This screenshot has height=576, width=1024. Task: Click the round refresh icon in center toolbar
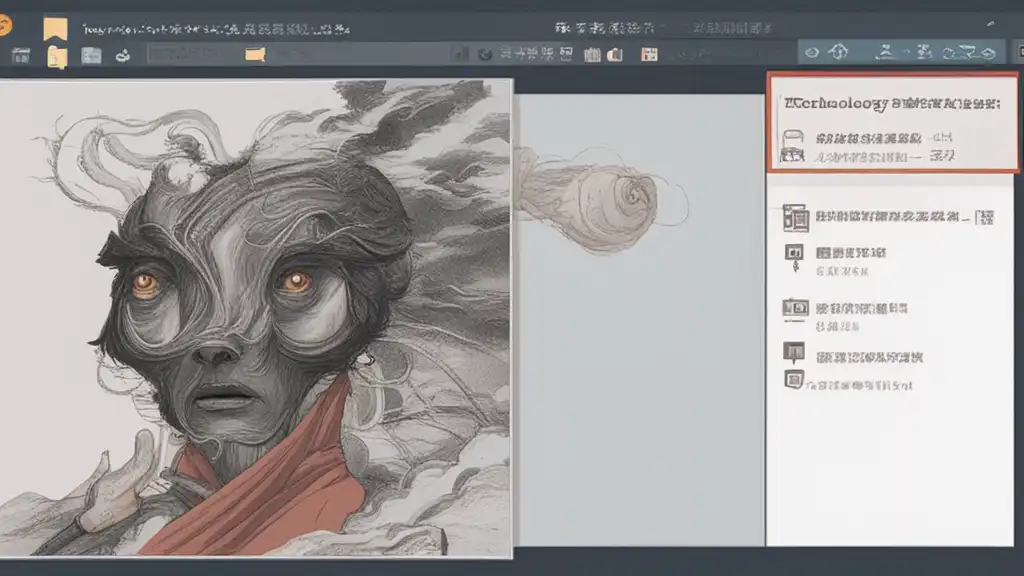pyautogui.click(x=486, y=55)
